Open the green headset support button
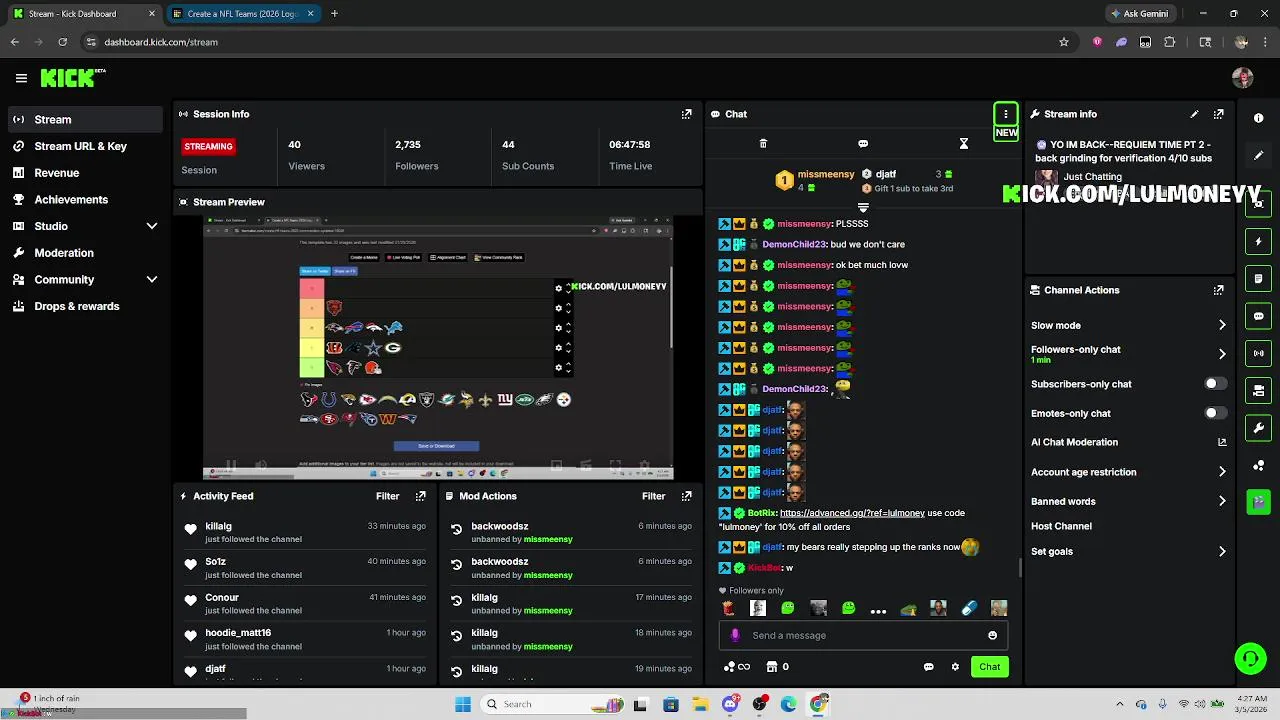 [1250, 658]
